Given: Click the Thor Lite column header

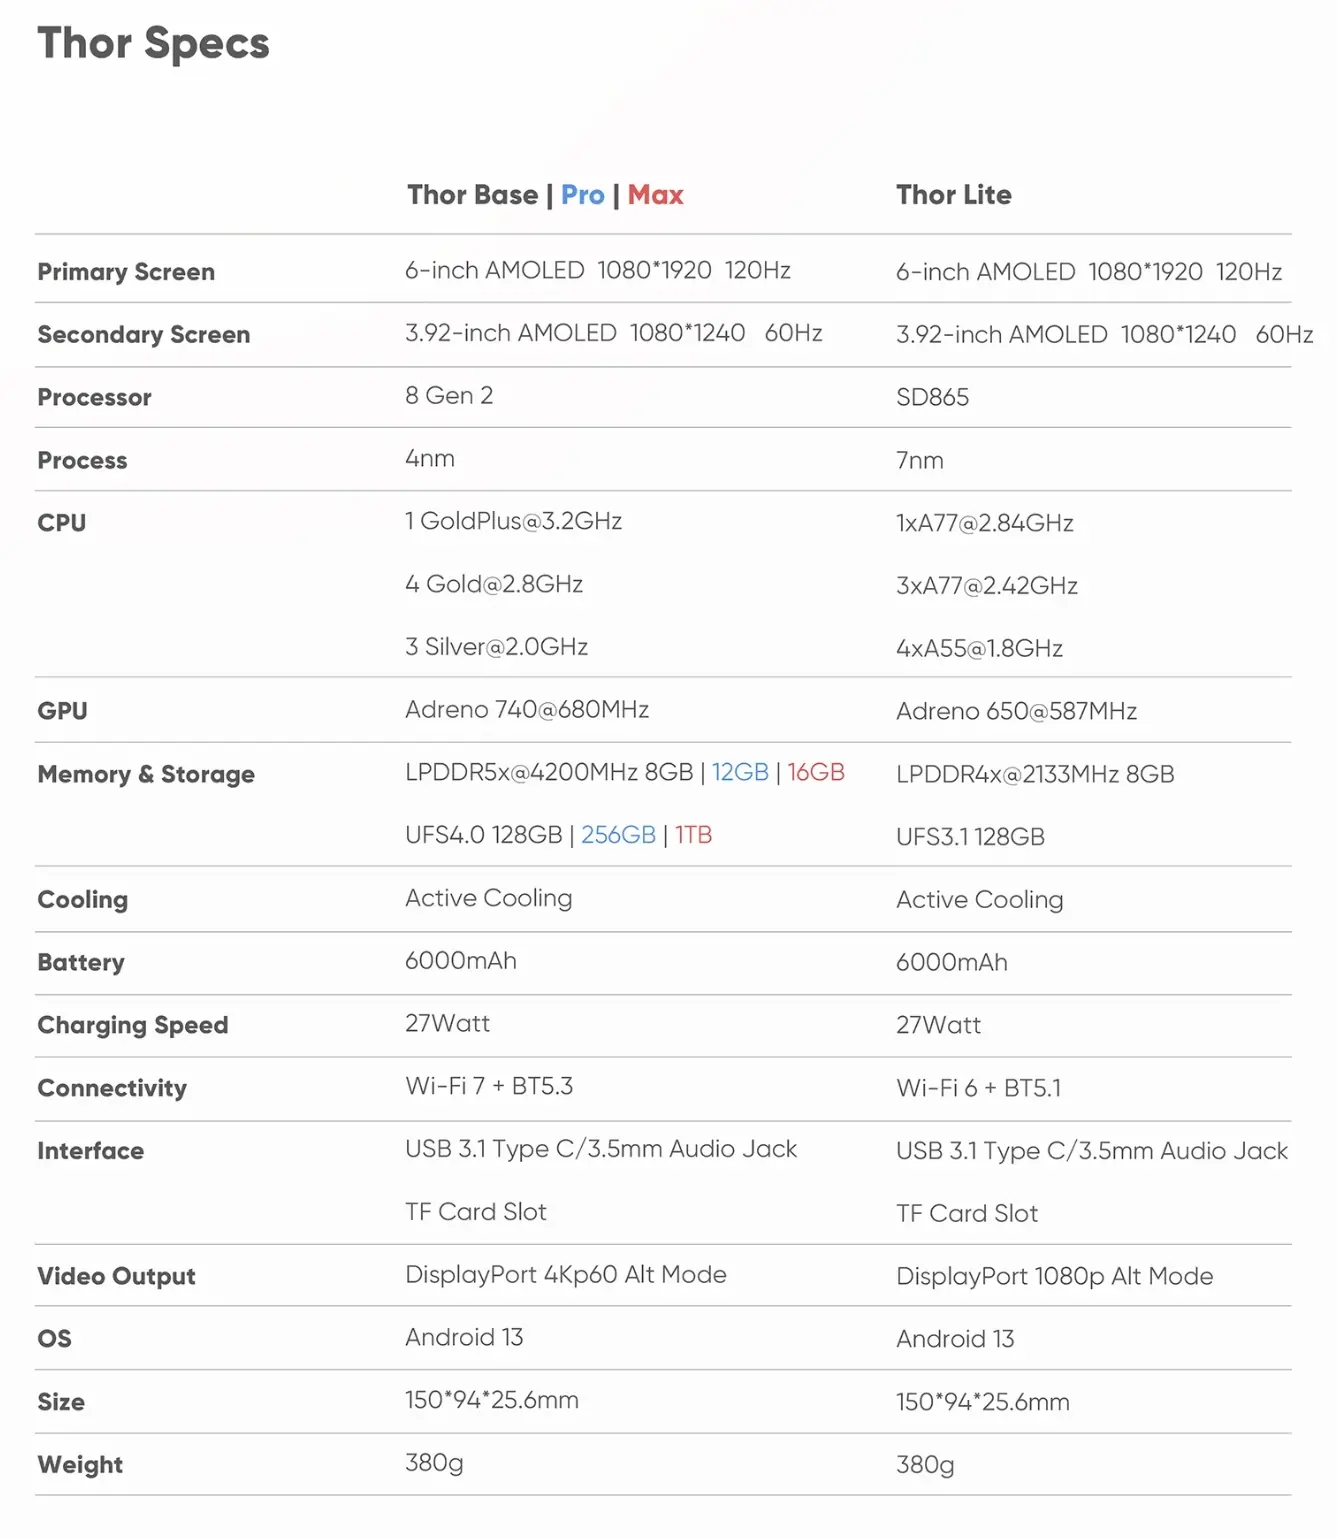Looking at the screenshot, I should (x=953, y=195).
